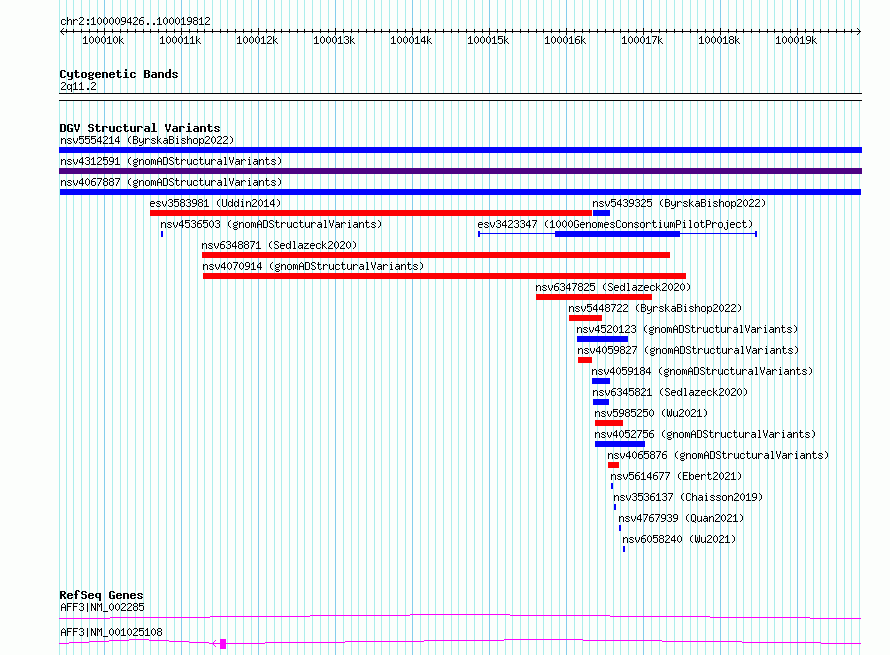This screenshot has width=890, height=655.
Task: Click the tiny nsv4536503 blue marker
Action: tap(162, 234)
